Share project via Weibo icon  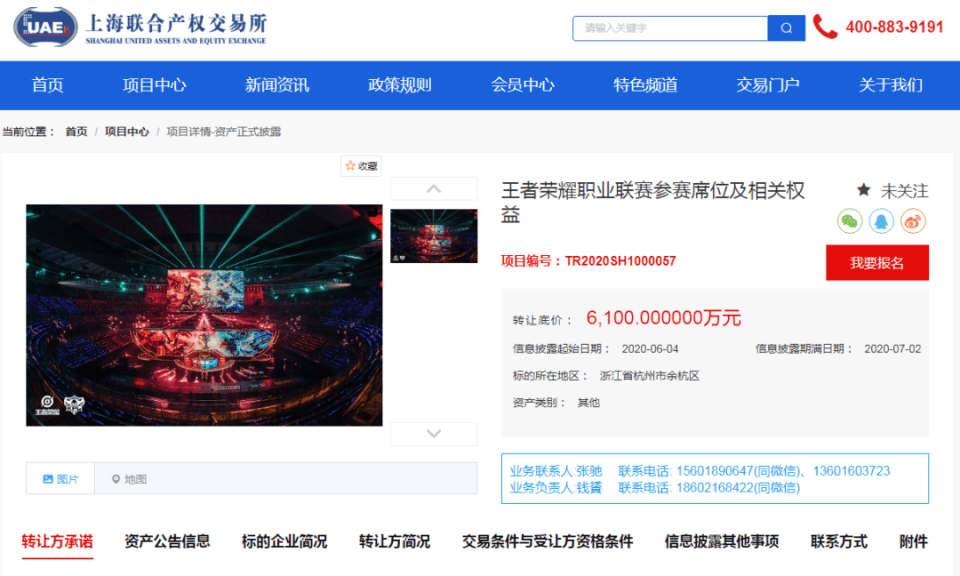[913, 221]
